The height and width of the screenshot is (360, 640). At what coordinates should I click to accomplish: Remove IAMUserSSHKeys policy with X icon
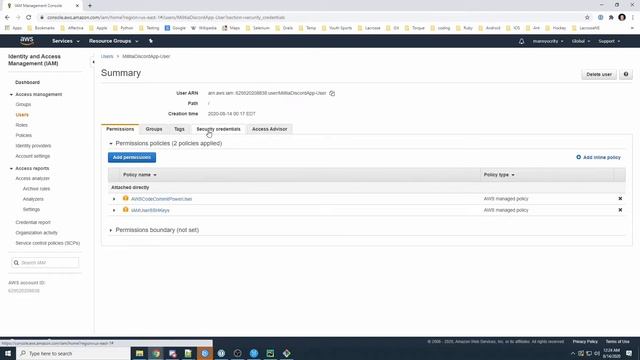click(620, 210)
